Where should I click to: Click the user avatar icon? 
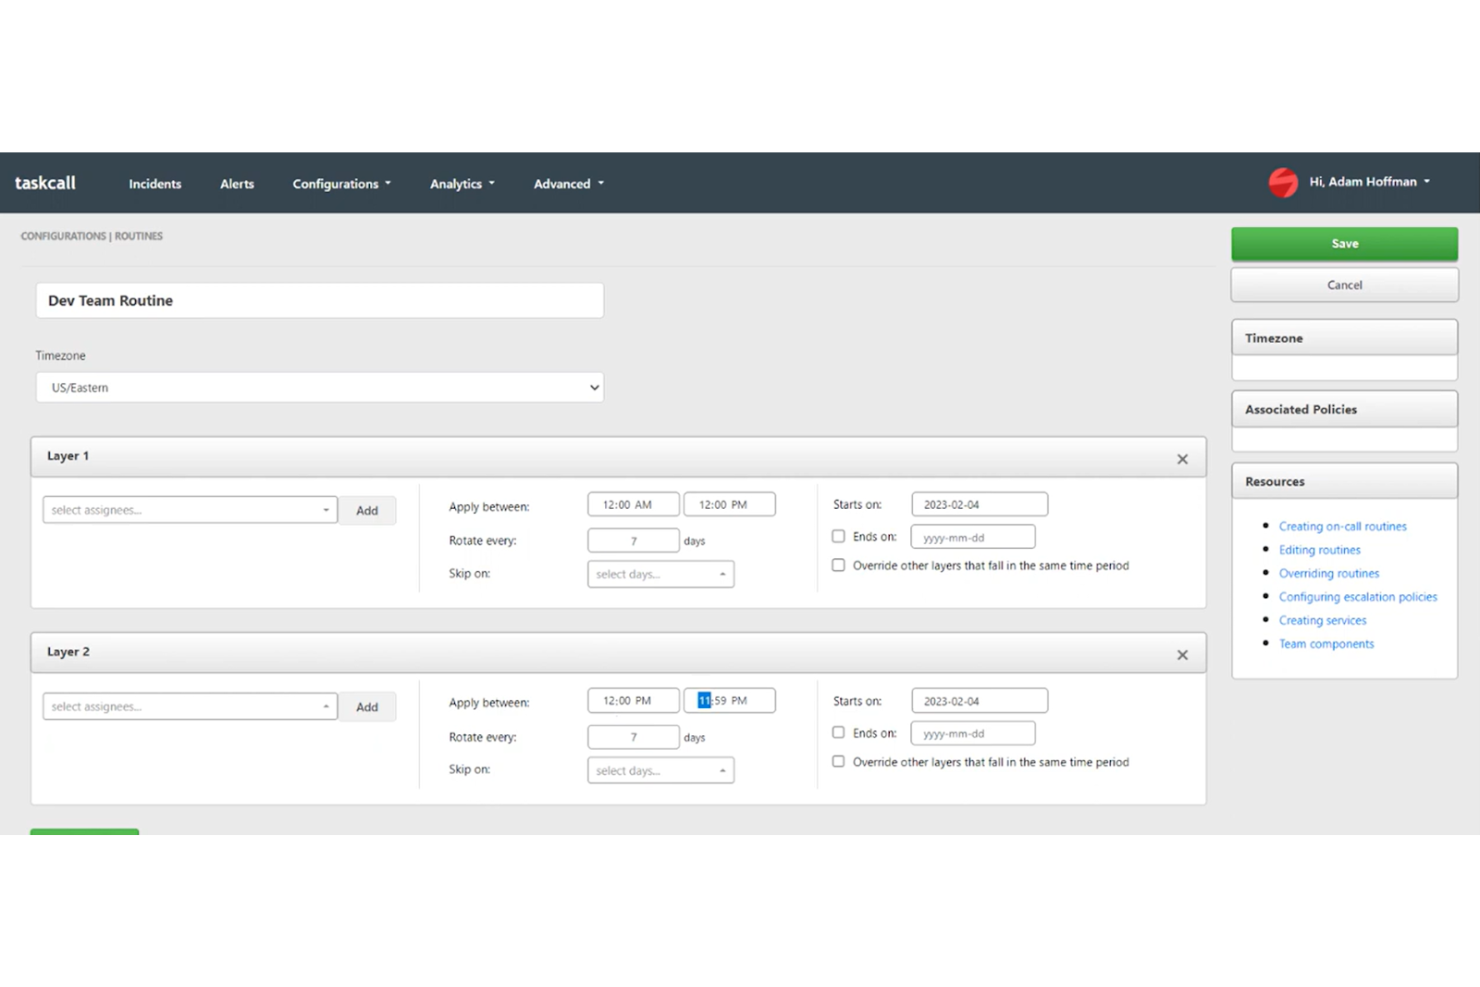click(x=1283, y=183)
